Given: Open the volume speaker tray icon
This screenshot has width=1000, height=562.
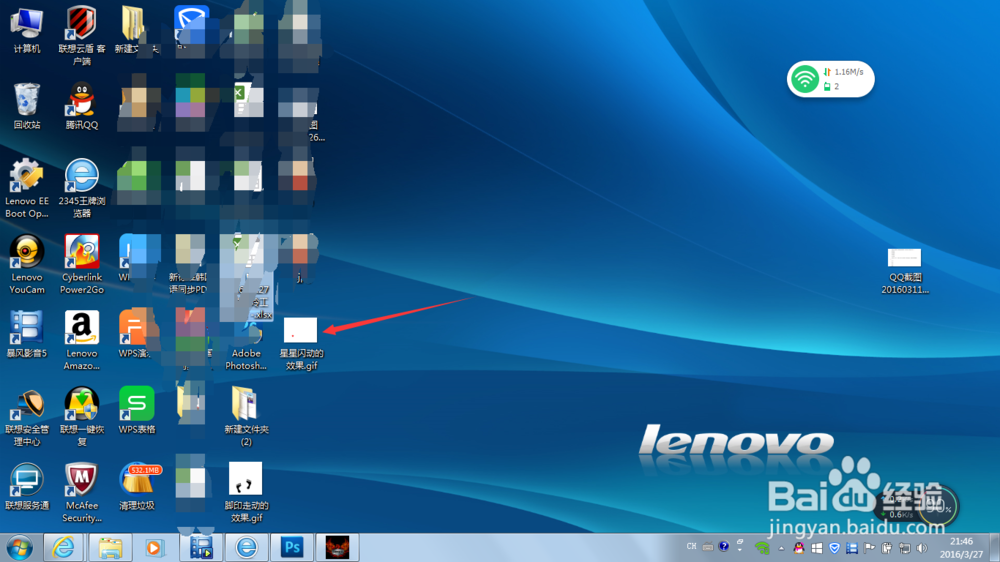Looking at the screenshot, I should tap(922, 548).
